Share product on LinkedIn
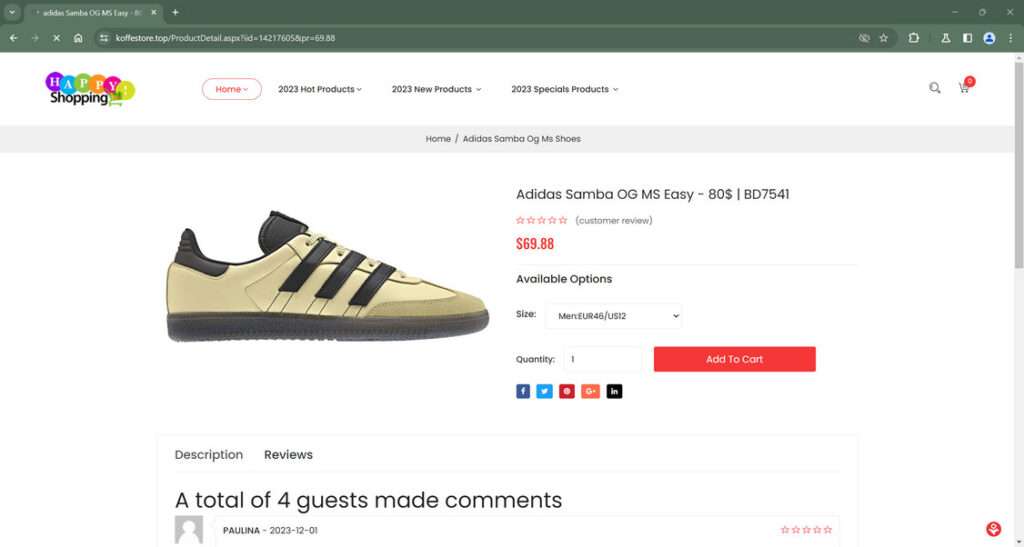The image size is (1024, 547). click(614, 391)
